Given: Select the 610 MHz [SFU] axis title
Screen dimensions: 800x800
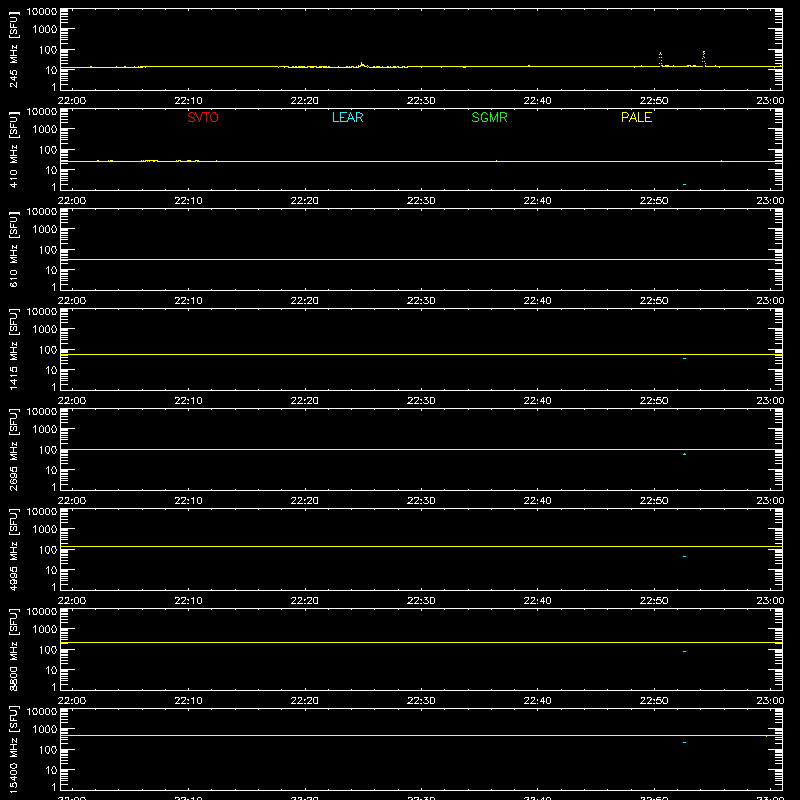Looking at the screenshot, I should coord(14,249).
